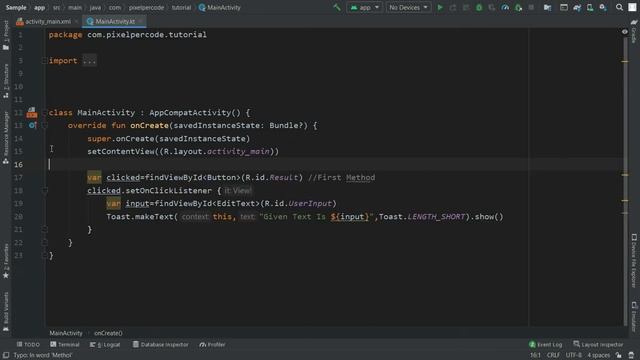
Task: Click the user account icon at top right
Action: coord(632,7)
